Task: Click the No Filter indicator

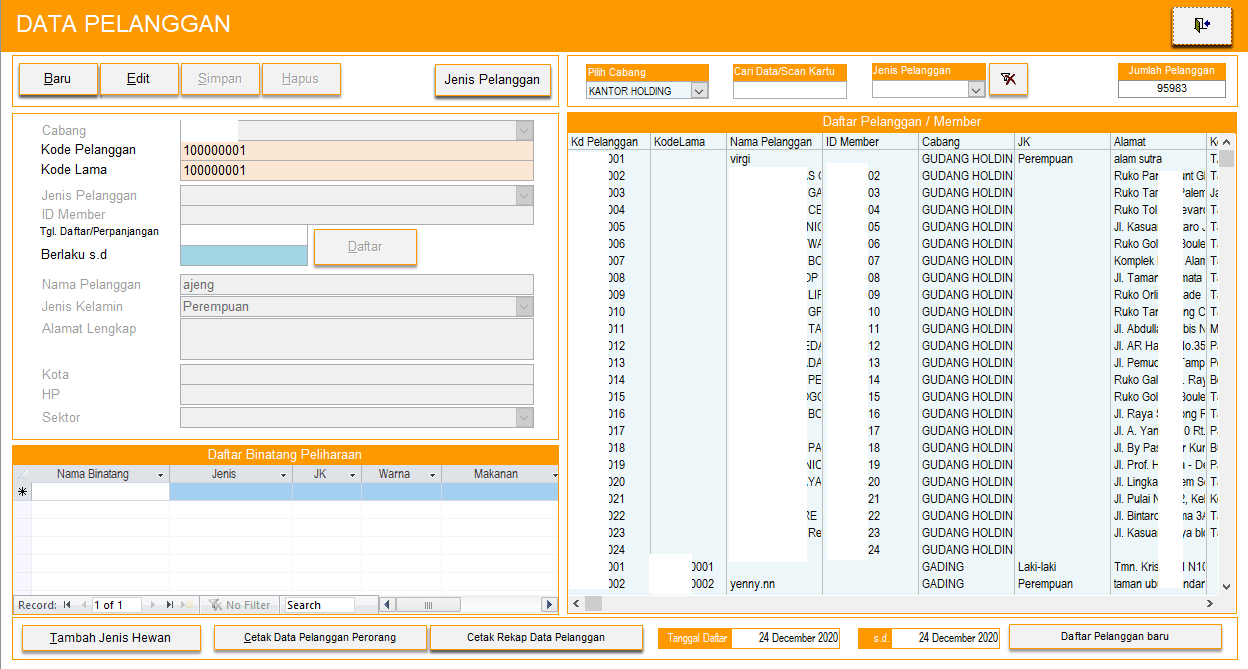Action: [239, 605]
